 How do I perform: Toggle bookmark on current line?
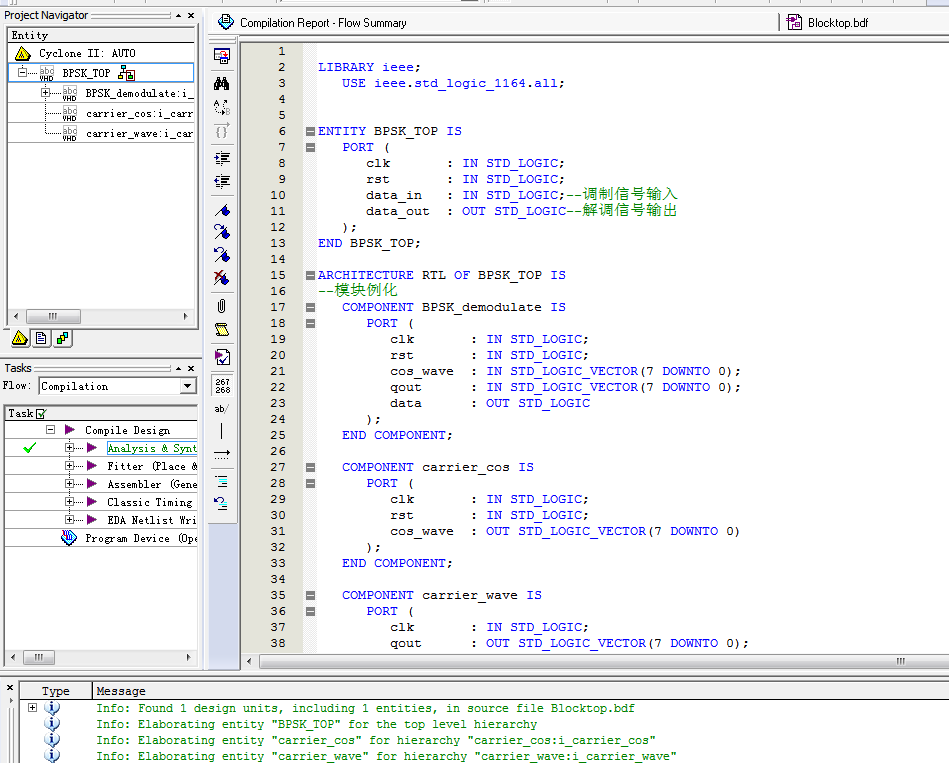[x=222, y=210]
